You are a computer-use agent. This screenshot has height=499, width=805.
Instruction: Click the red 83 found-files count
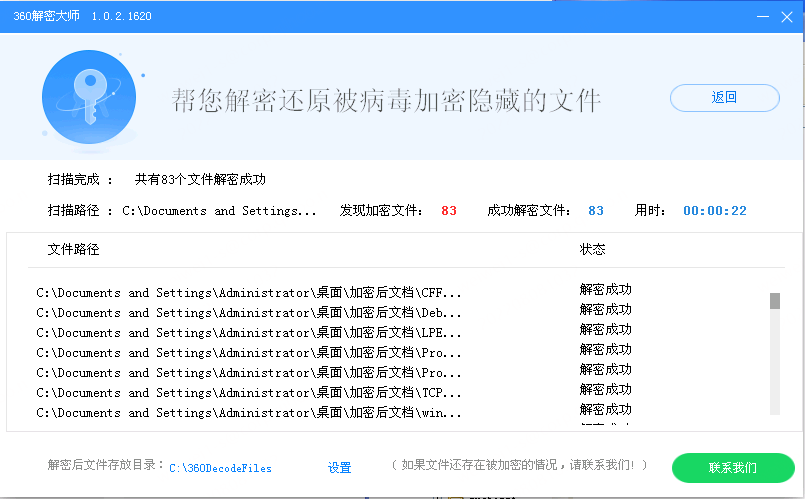pyautogui.click(x=449, y=210)
